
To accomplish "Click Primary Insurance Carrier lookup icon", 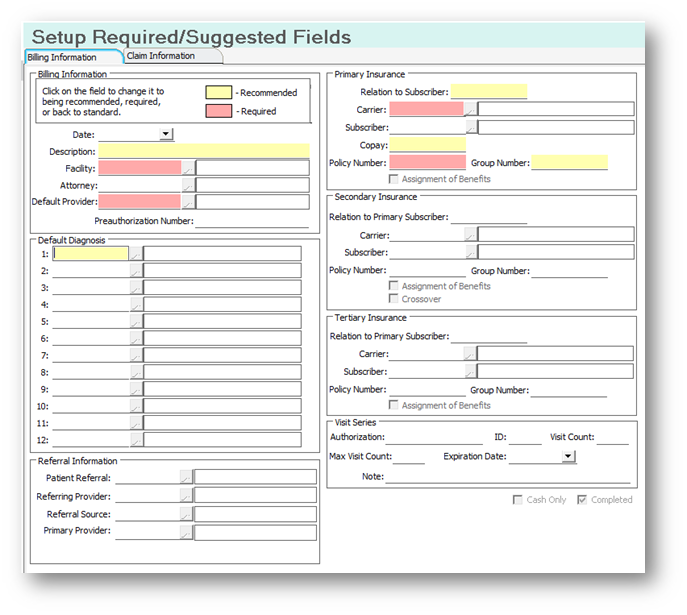I will (471, 110).
